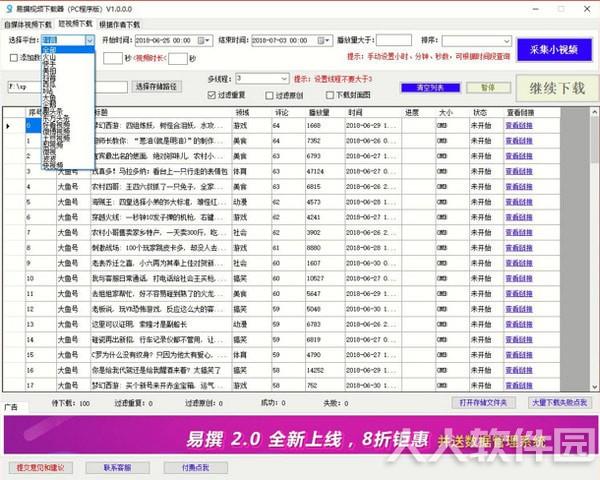The height and width of the screenshot is (480, 600).
Task: Expand the 排序 dropdown
Action: click(x=507, y=41)
